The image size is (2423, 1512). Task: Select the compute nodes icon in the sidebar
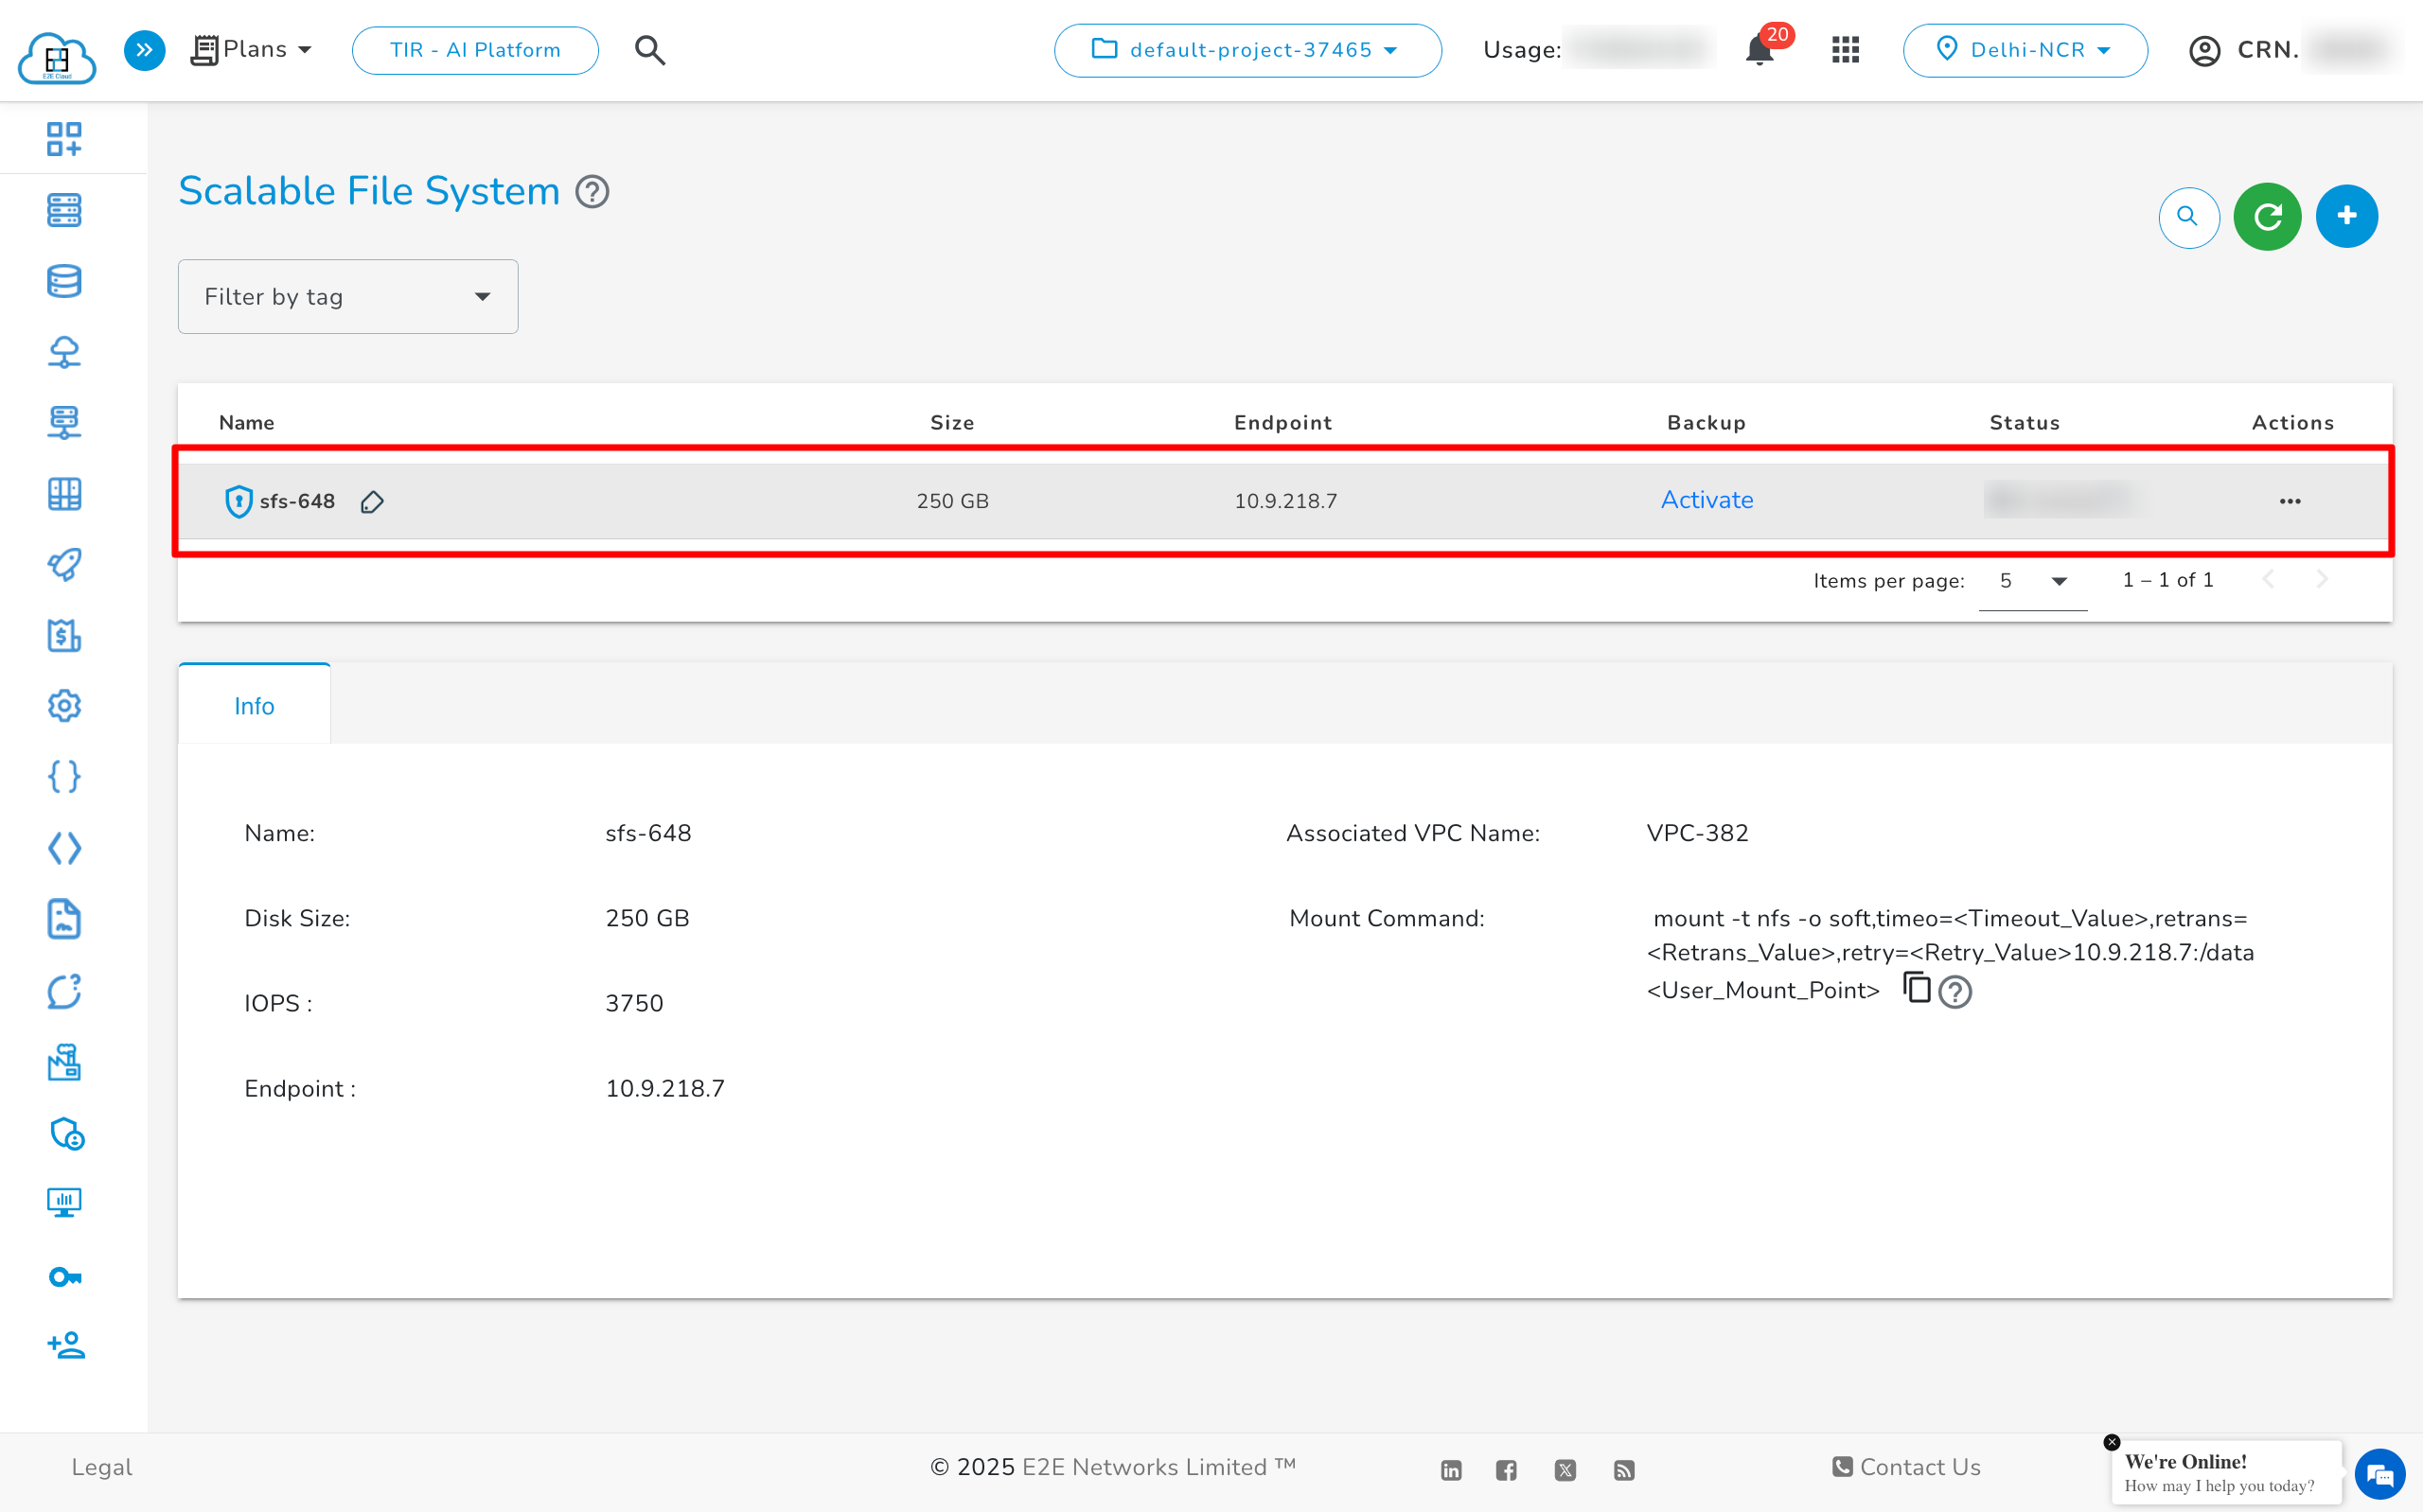pos(63,210)
